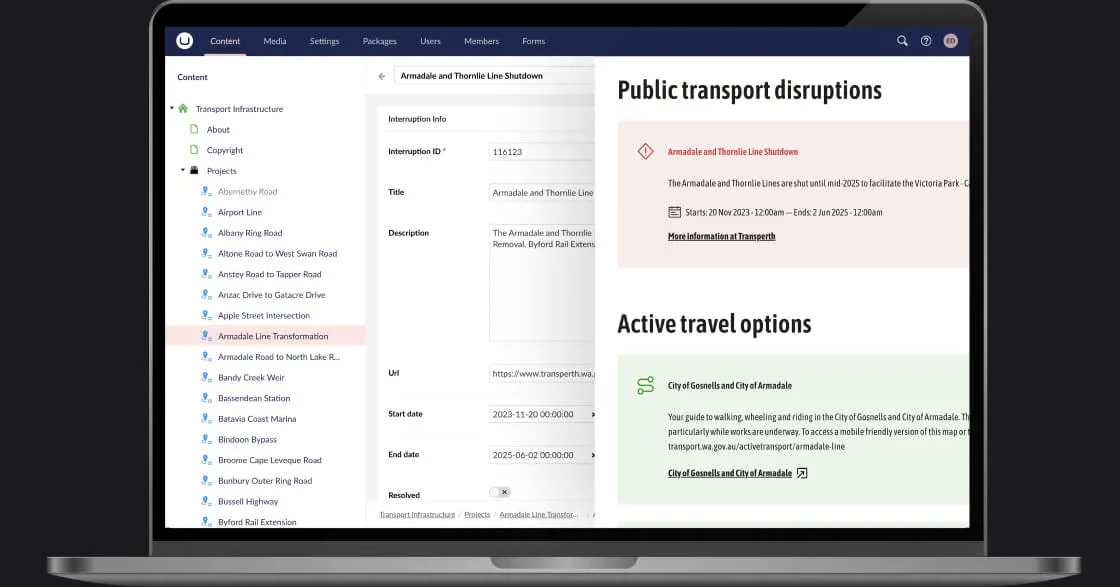
Task: Select Airport Line in content tree
Action: pos(240,212)
